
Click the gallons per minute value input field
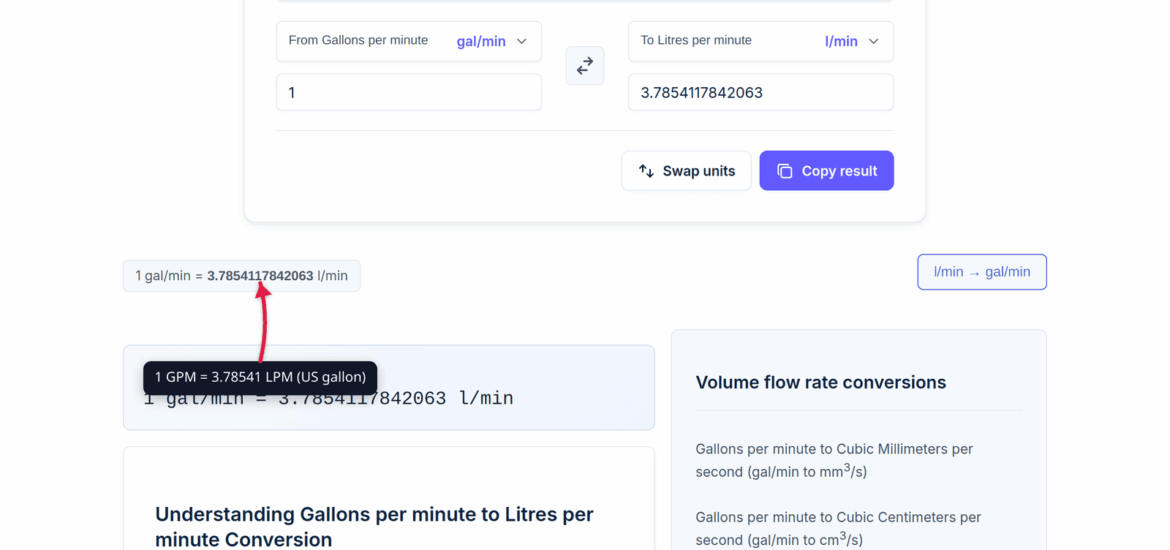coord(409,93)
